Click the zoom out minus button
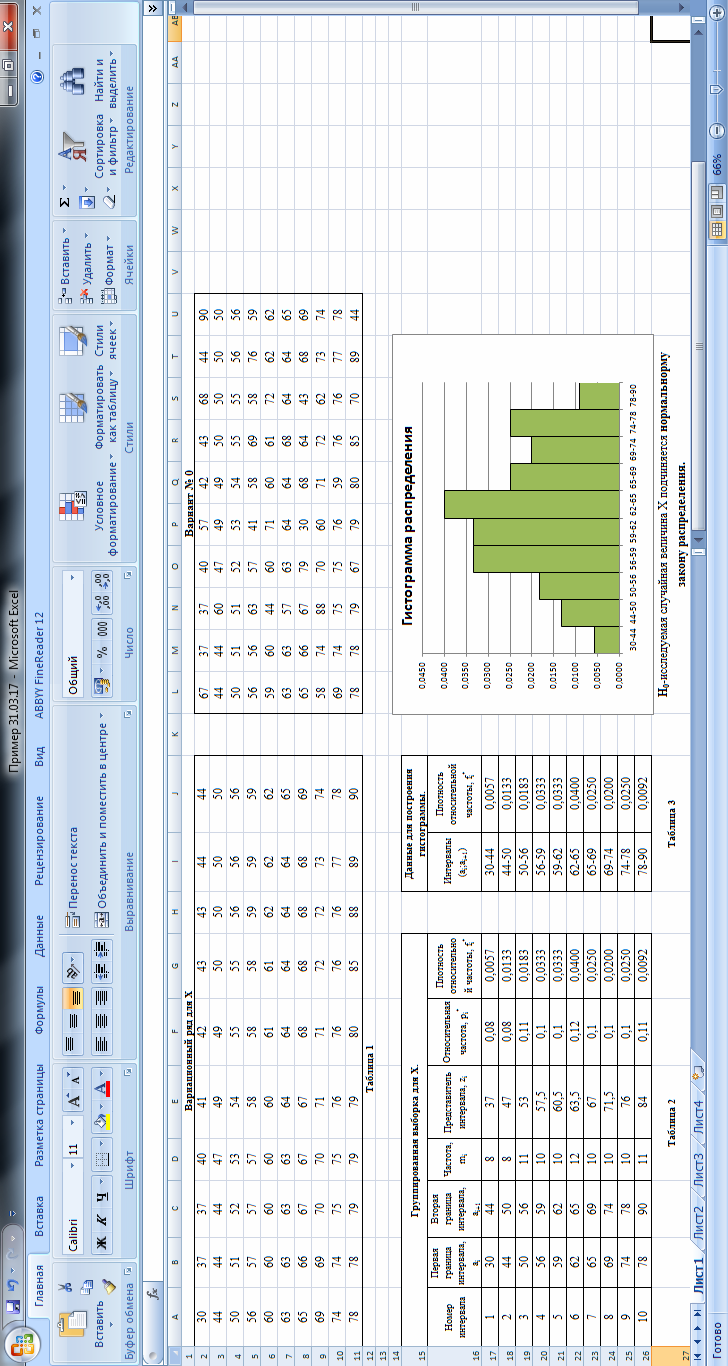 point(717,131)
